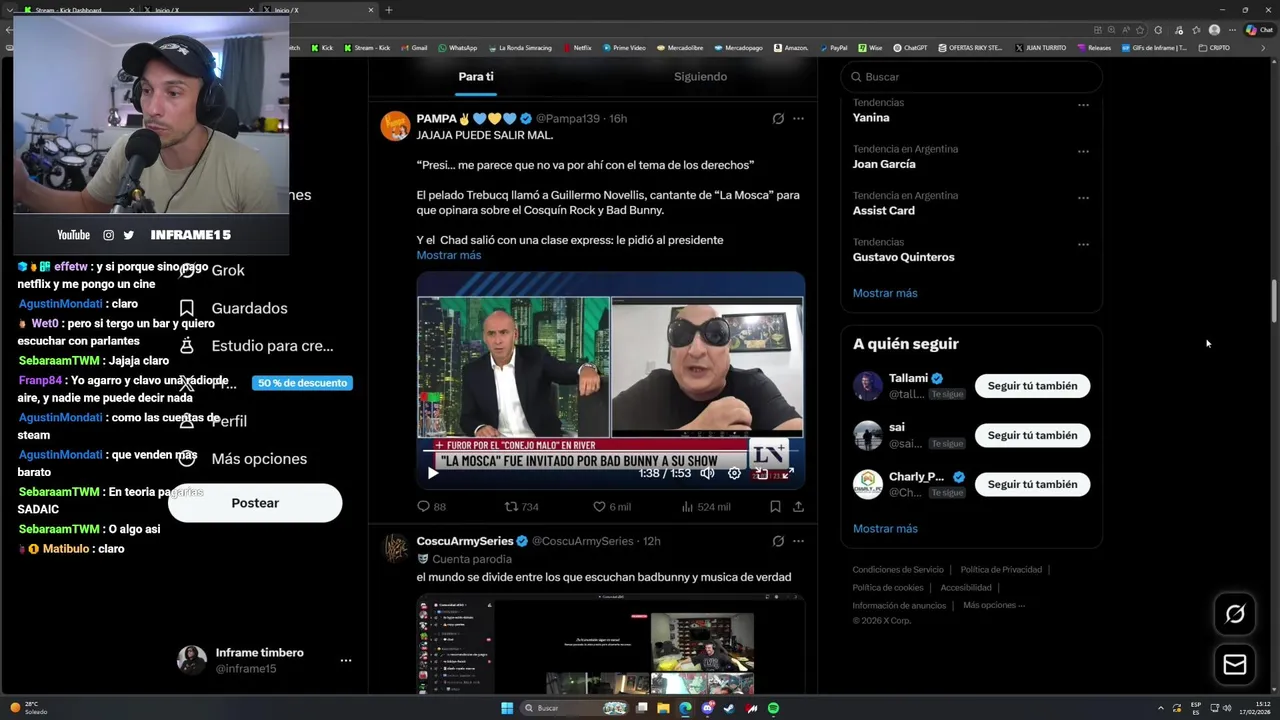Open the Condiciones de Servicio link
This screenshot has height=720, width=1280.
pos(898,570)
